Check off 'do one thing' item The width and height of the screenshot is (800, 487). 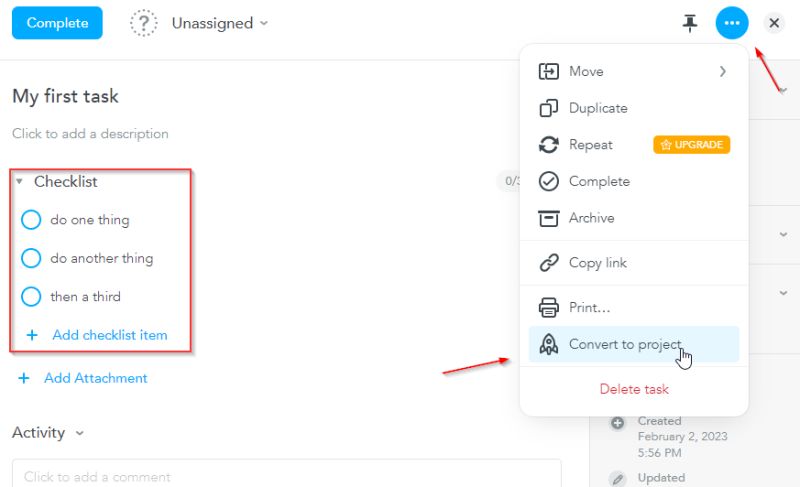(31, 220)
